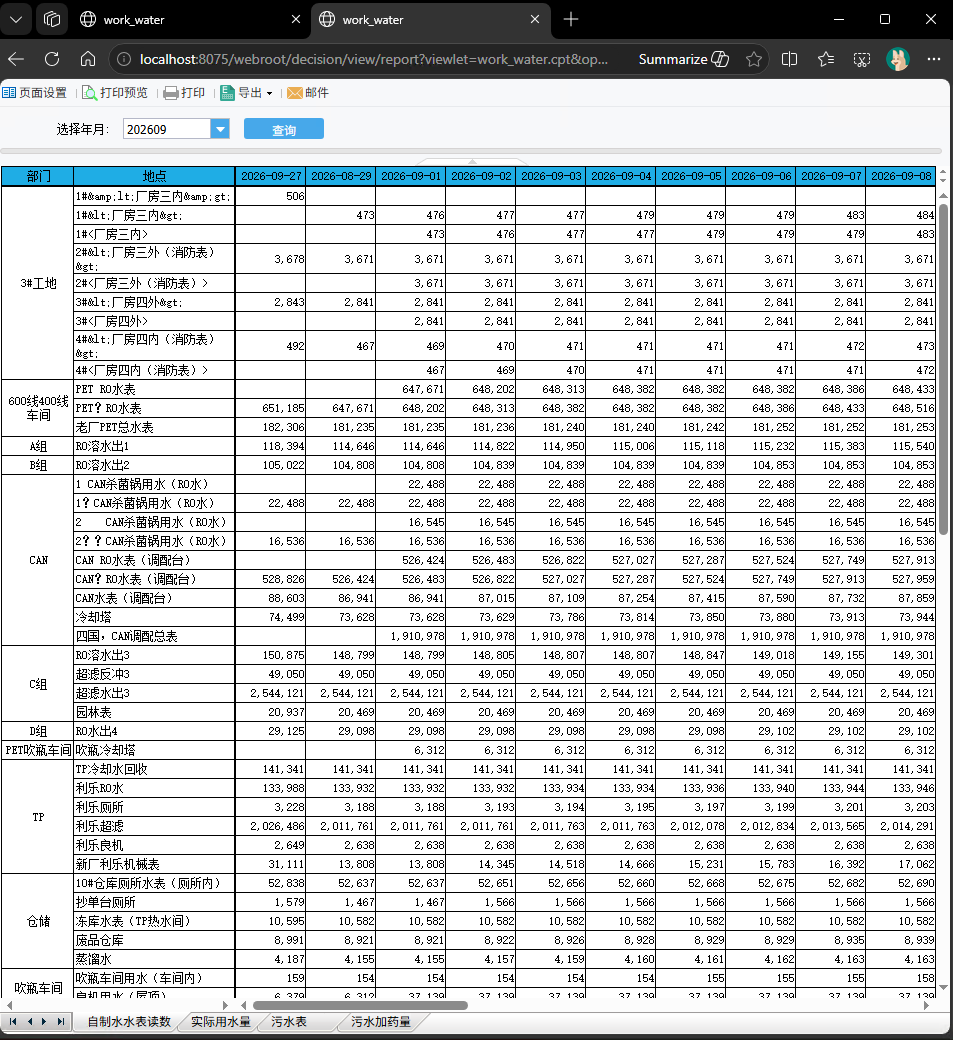Select the 蒸馏水 row label
The height and width of the screenshot is (1040, 953).
155,959
